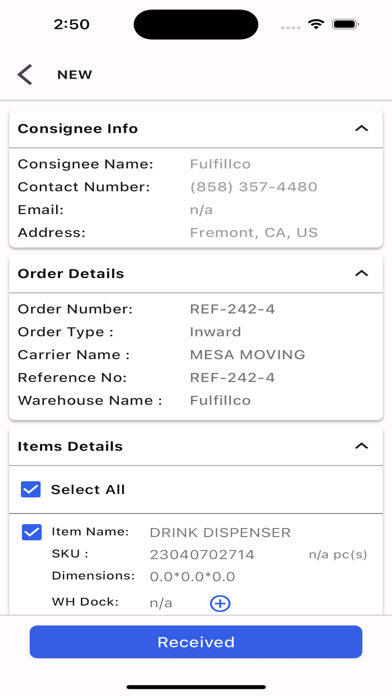The image size is (392, 696).
Task: Tap the NEW header title
Action: pyautogui.click(x=75, y=75)
